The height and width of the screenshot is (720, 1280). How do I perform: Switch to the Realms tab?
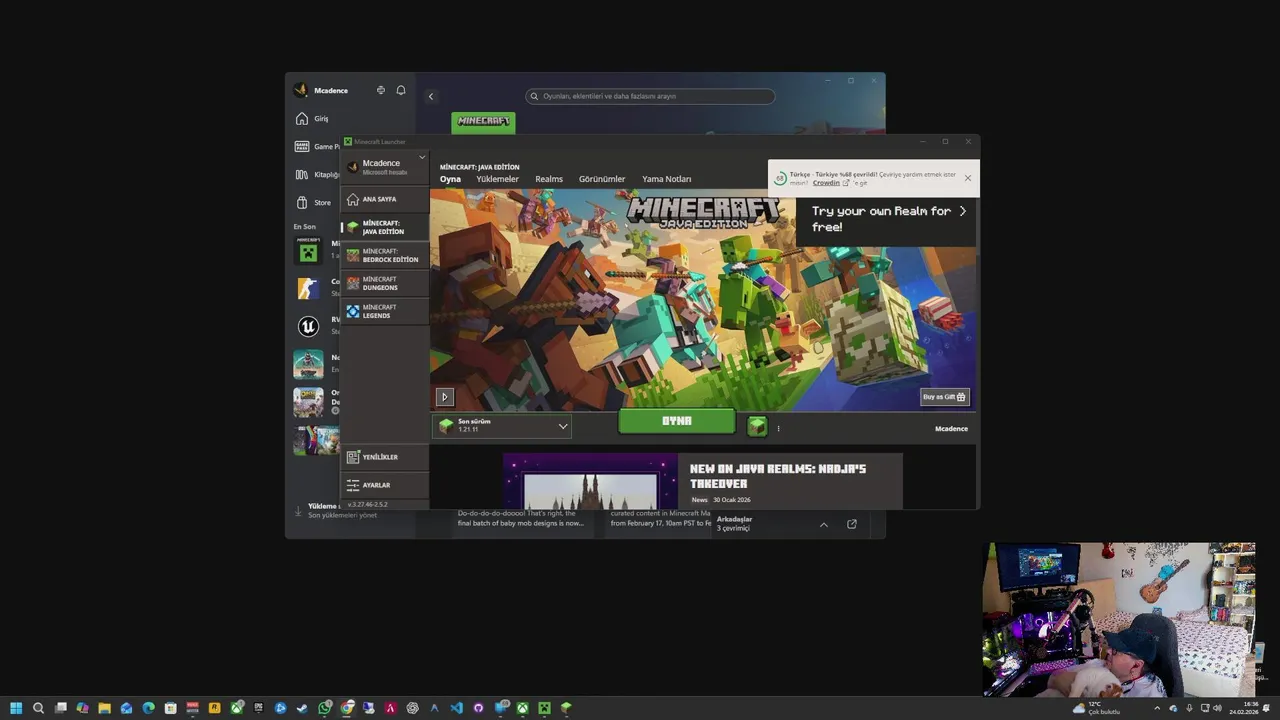tap(549, 179)
